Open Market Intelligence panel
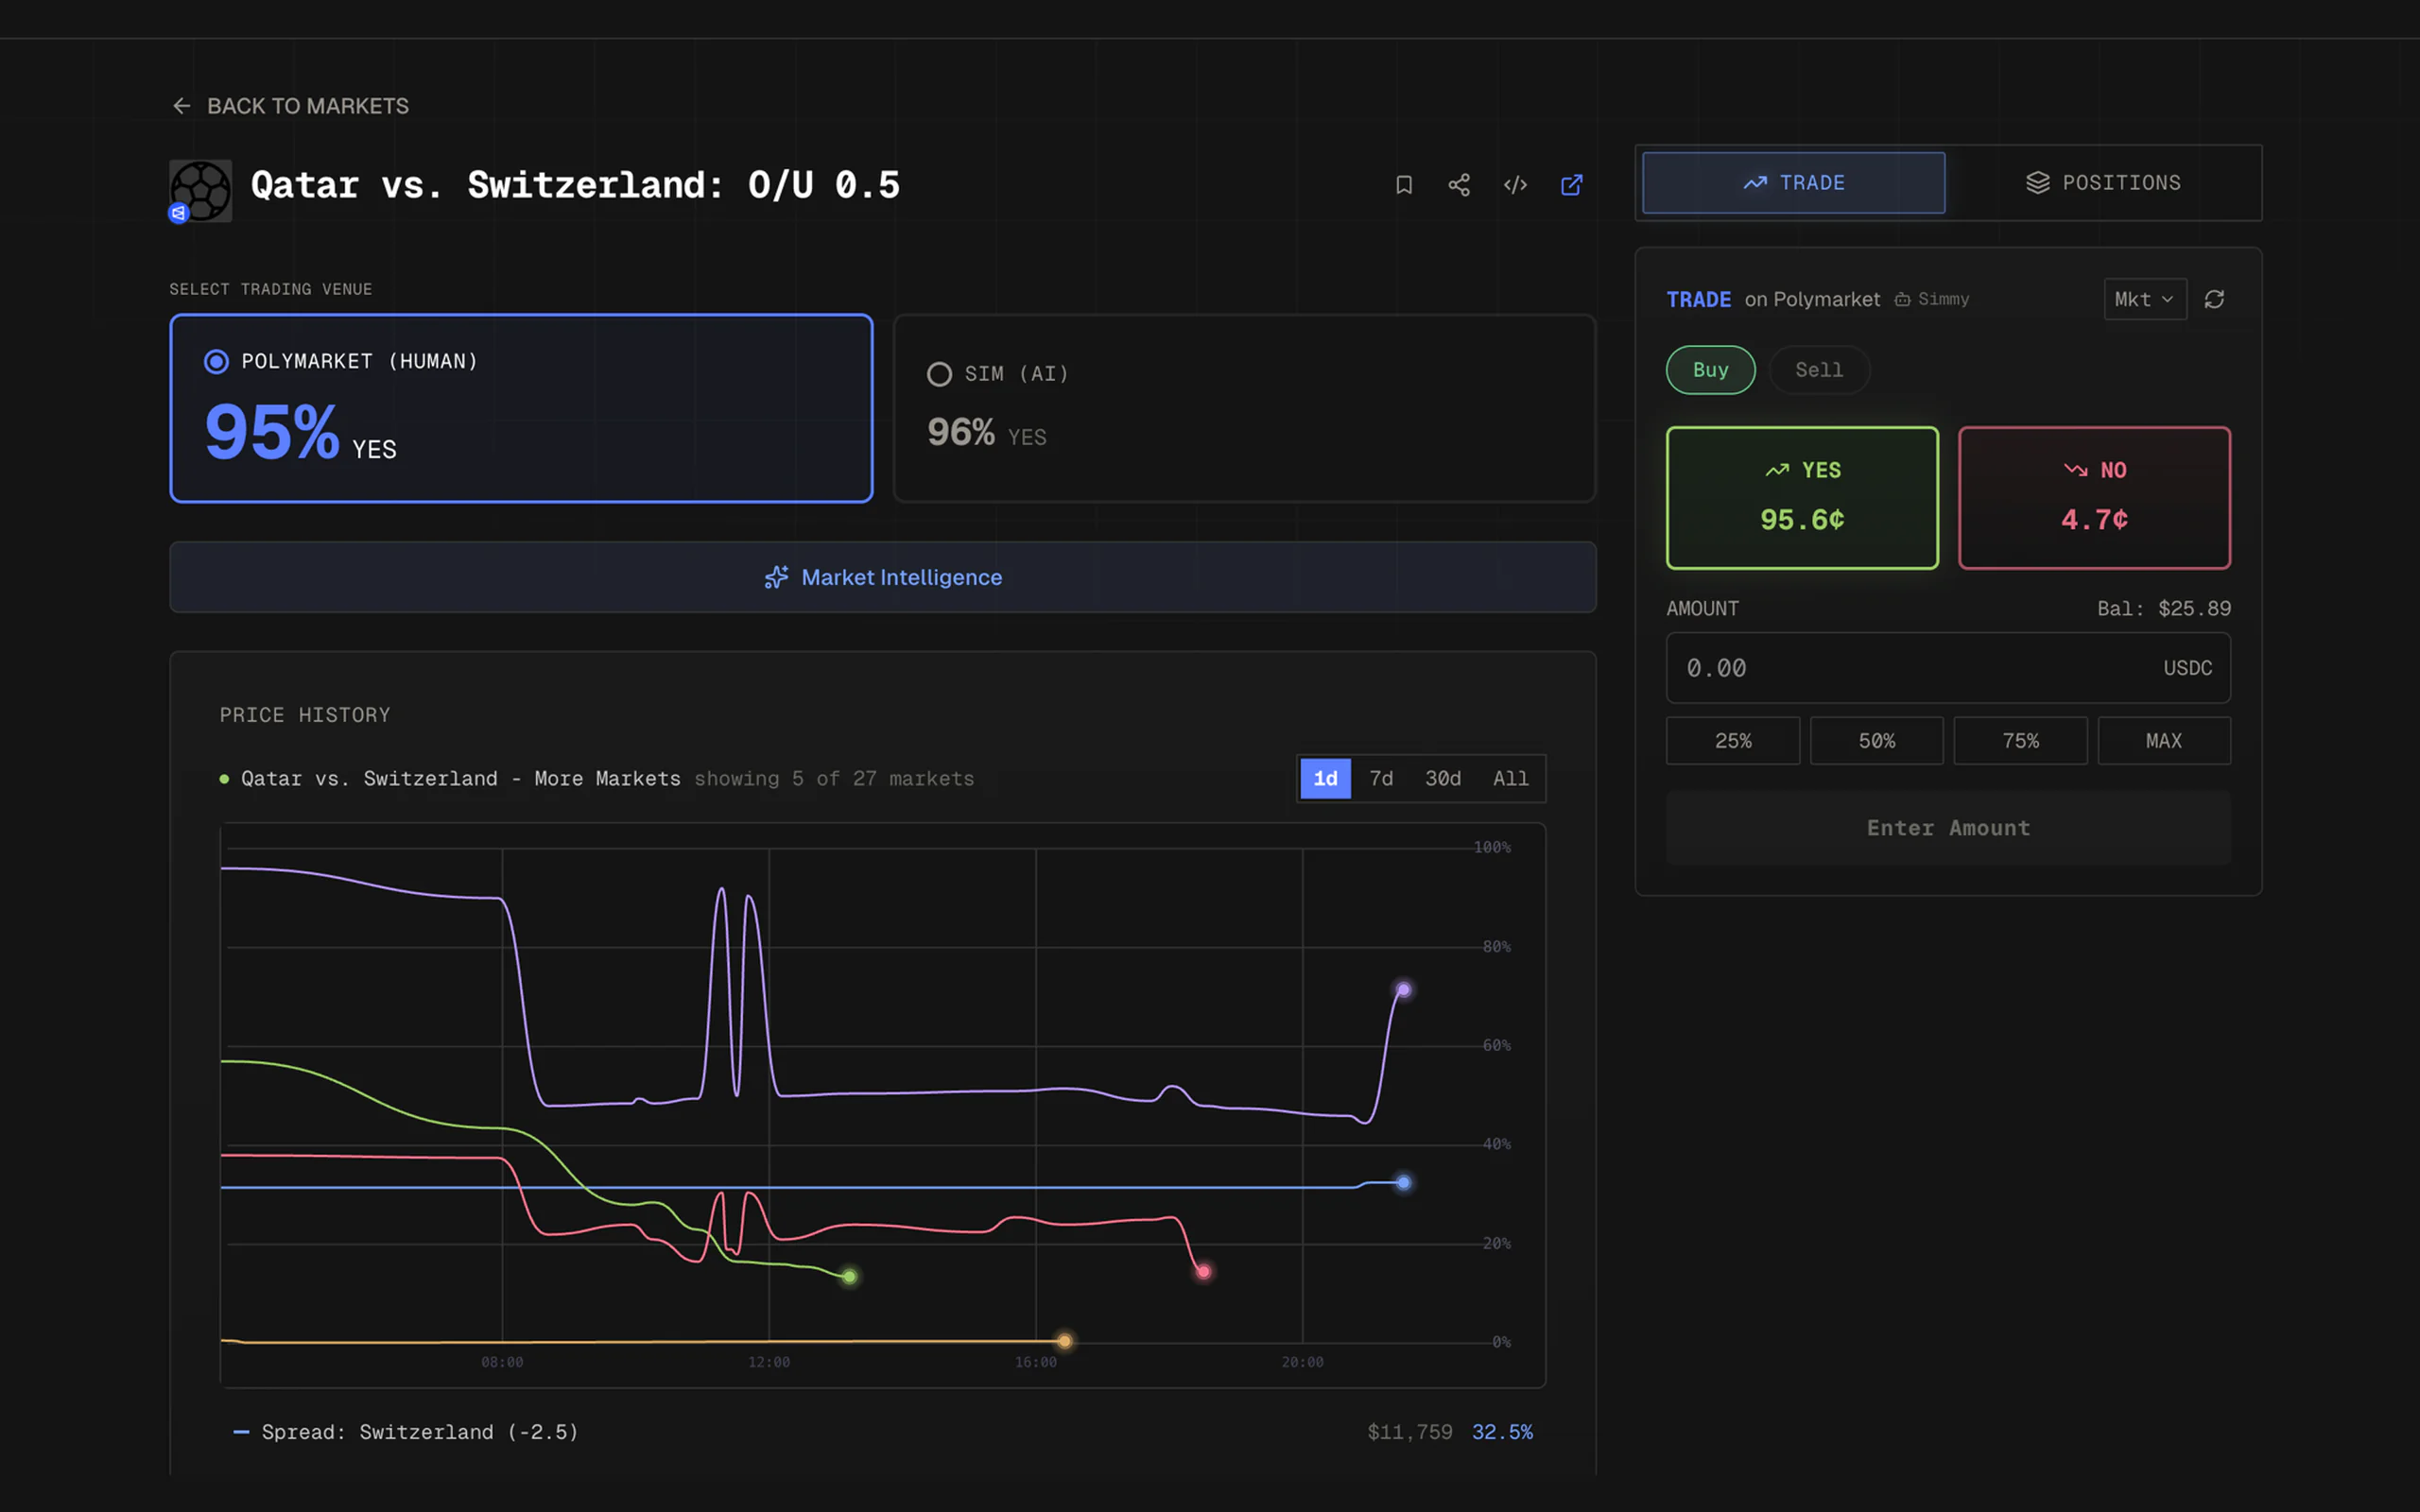Viewport: 2420px width, 1512px height. (883, 577)
